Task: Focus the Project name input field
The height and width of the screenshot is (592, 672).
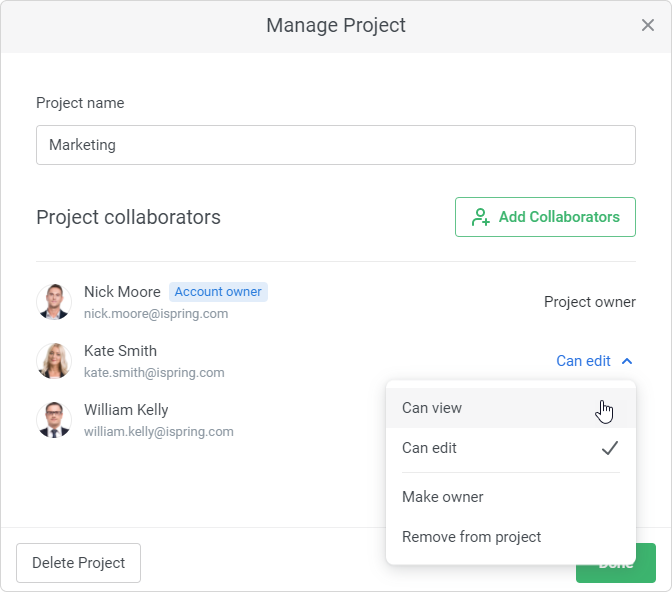Action: tap(336, 145)
